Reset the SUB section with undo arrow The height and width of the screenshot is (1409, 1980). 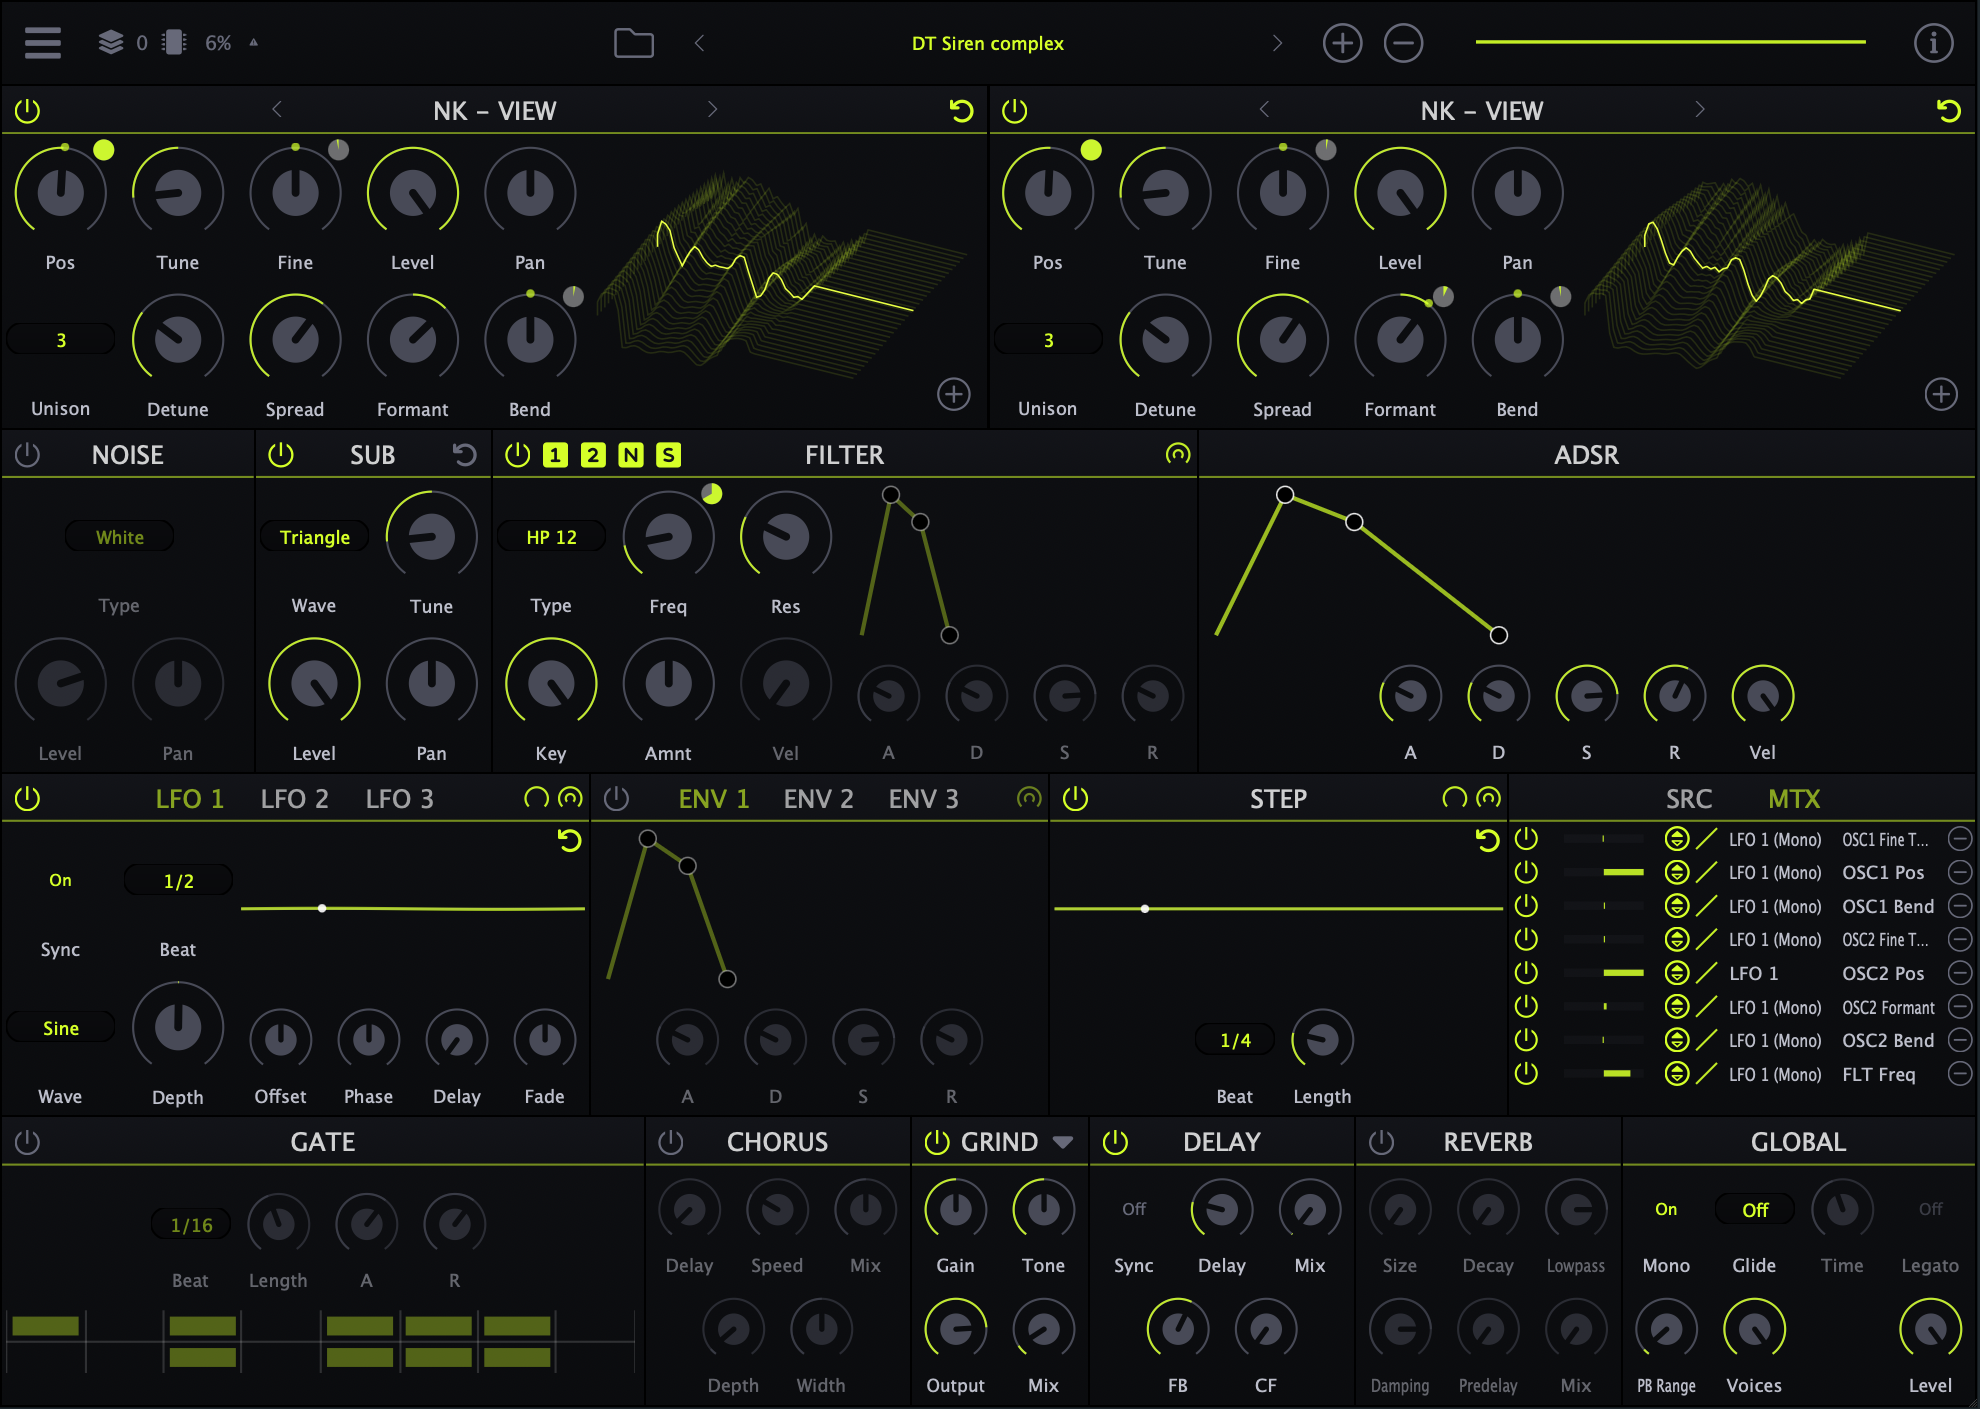click(x=464, y=455)
